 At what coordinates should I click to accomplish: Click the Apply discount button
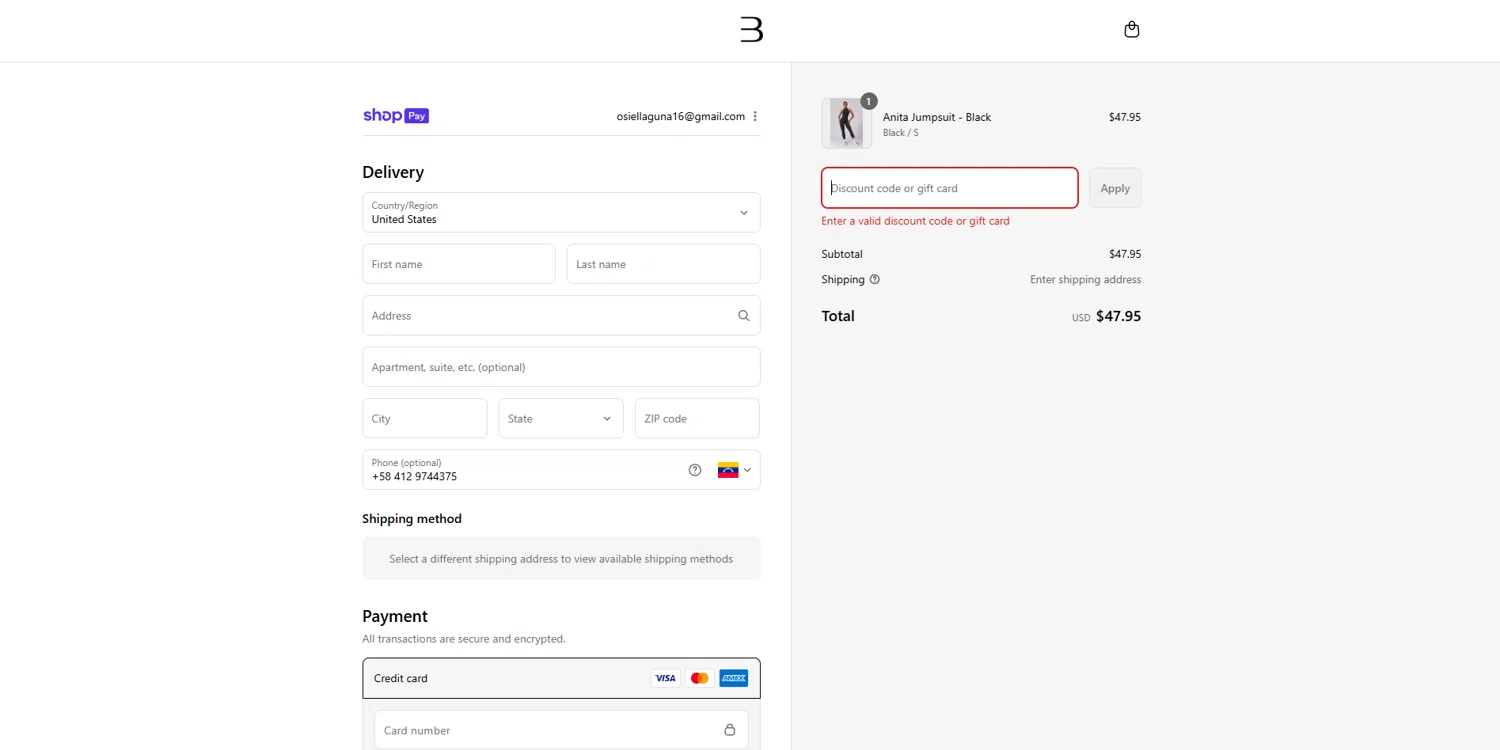pyautogui.click(x=1115, y=188)
